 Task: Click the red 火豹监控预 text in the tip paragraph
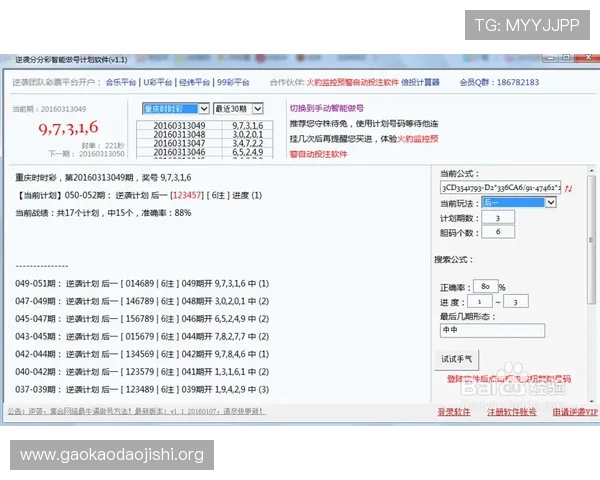pyautogui.click(x=417, y=139)
